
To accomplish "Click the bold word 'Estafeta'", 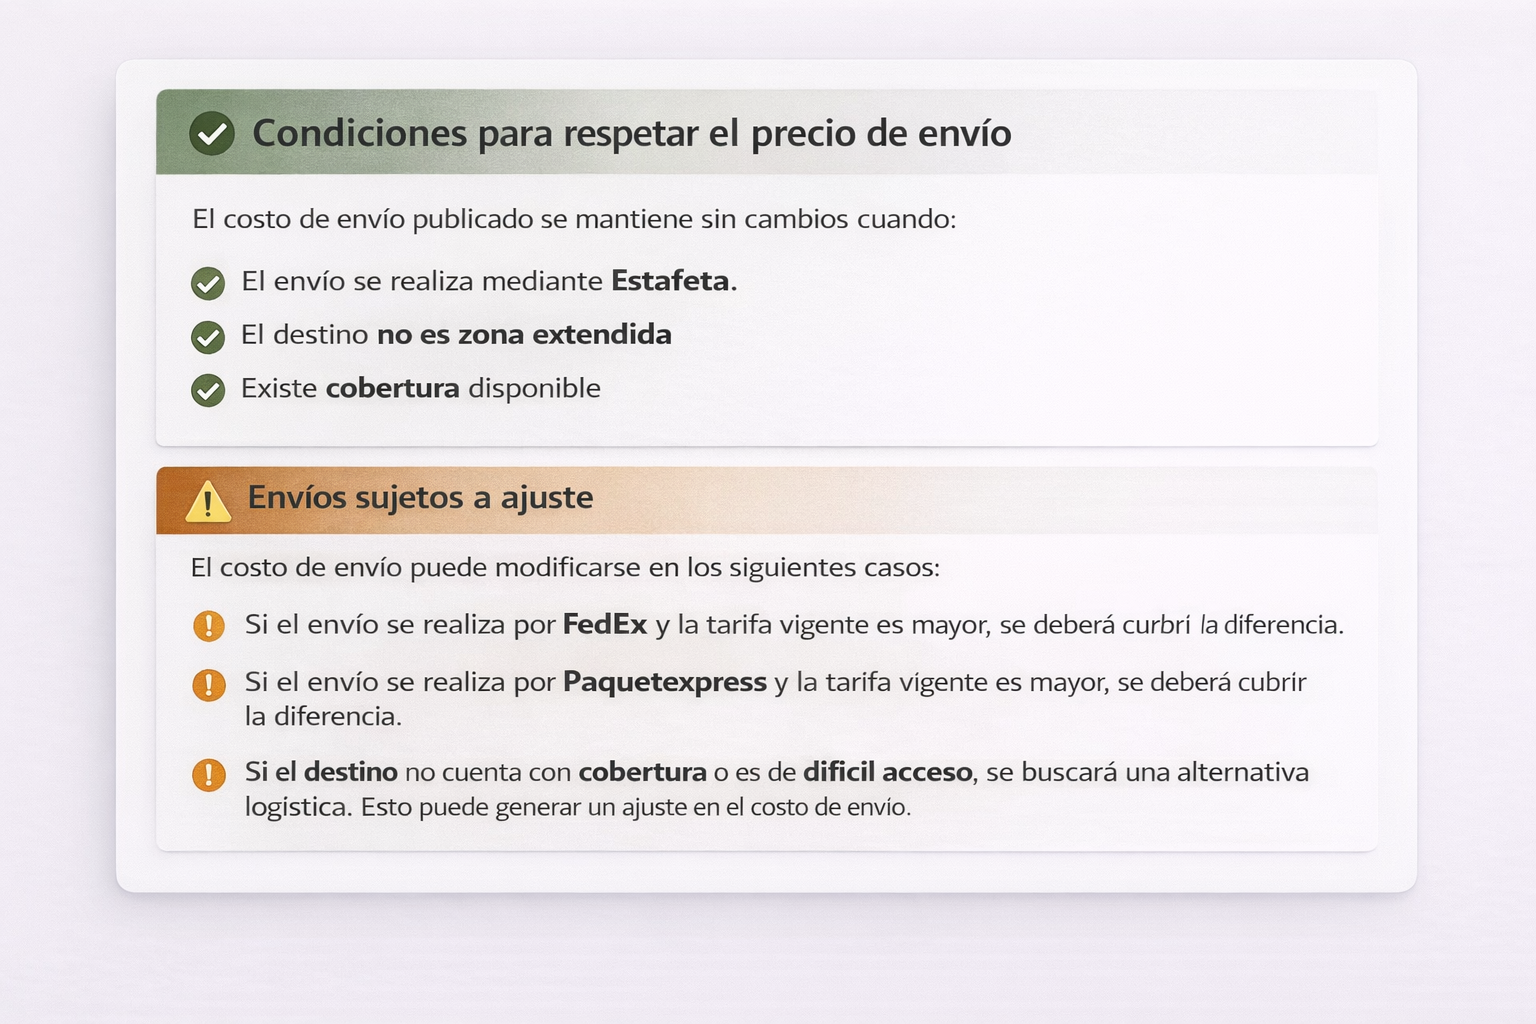I will [670, 281].
